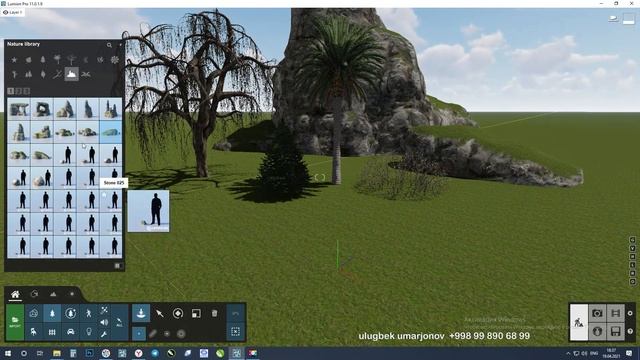Go to library page 1
640x360 pixels.
coord(11,91)
